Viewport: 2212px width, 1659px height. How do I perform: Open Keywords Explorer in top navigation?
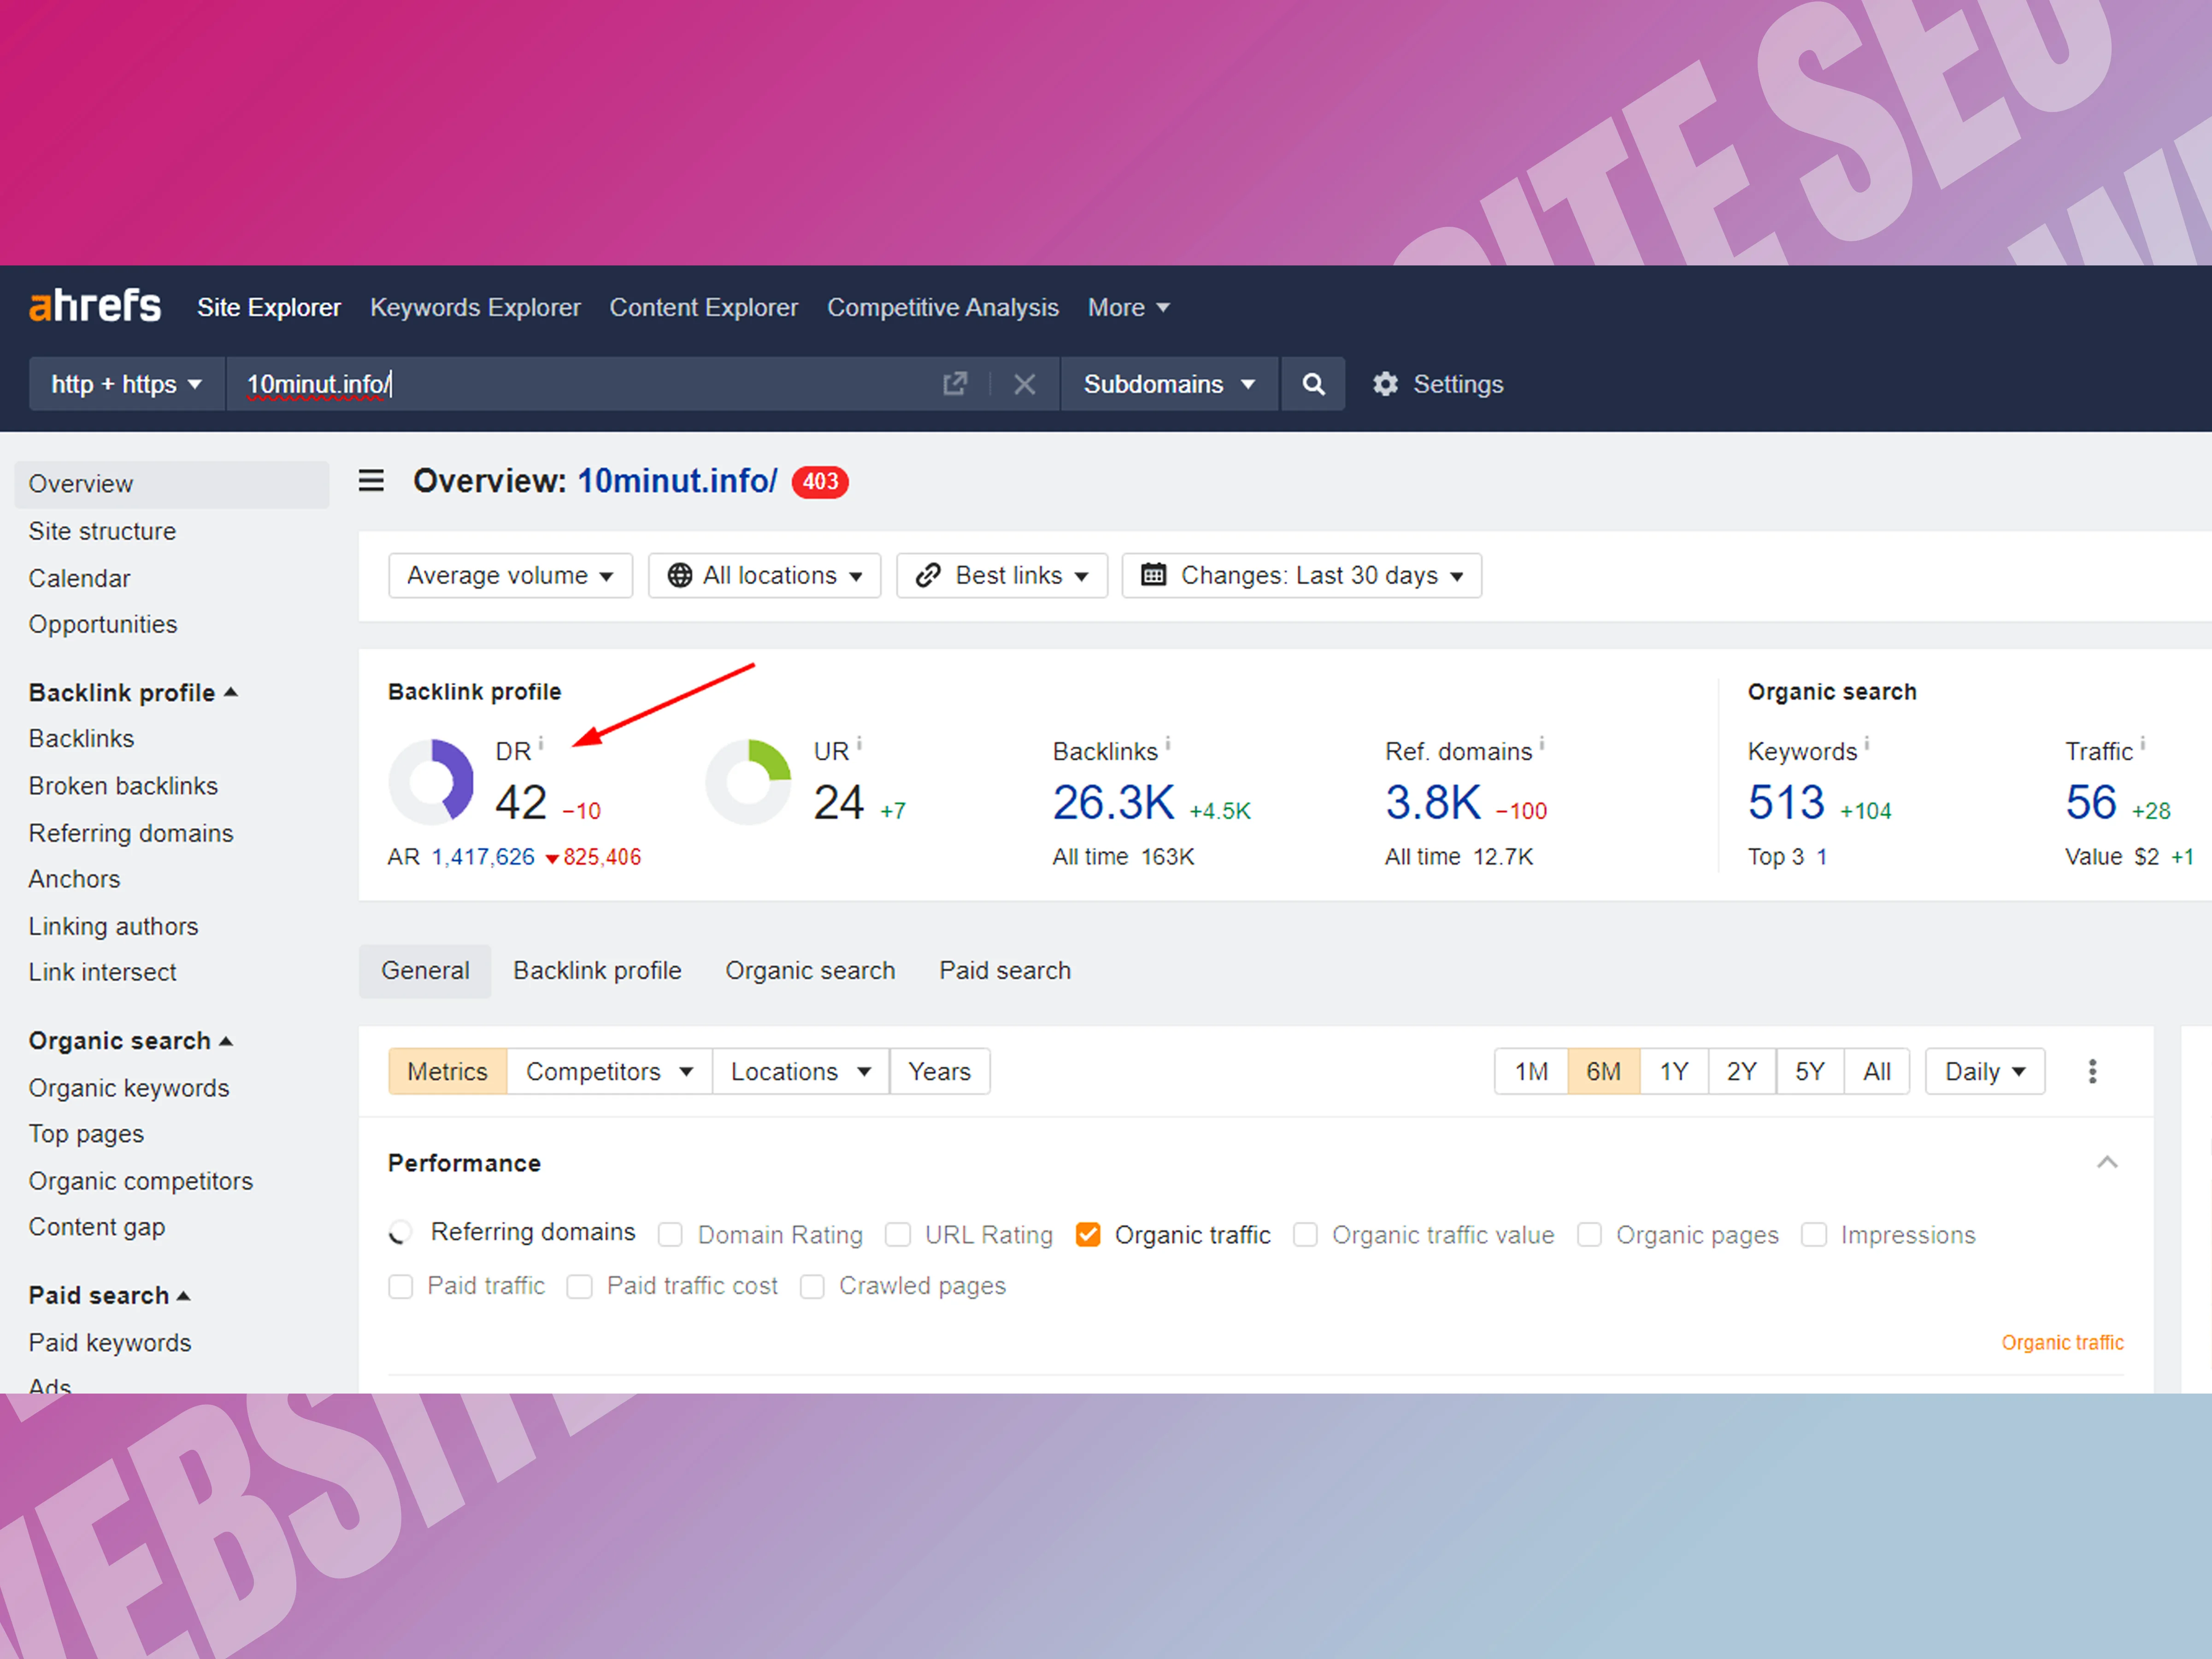pyautogui.click(x=475, y=307)
